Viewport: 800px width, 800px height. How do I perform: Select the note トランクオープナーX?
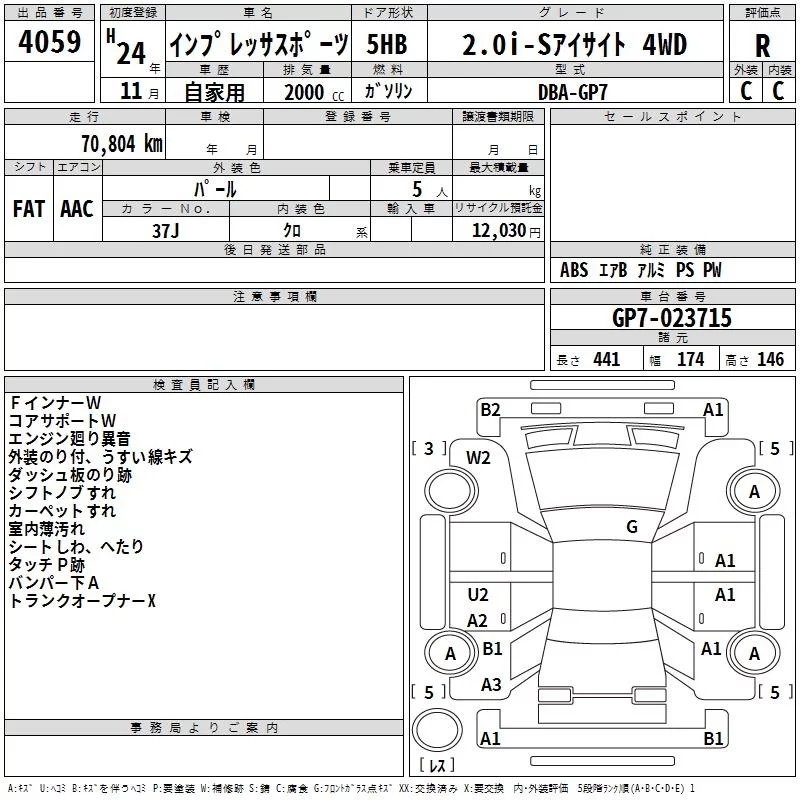[x=82, y=601]
